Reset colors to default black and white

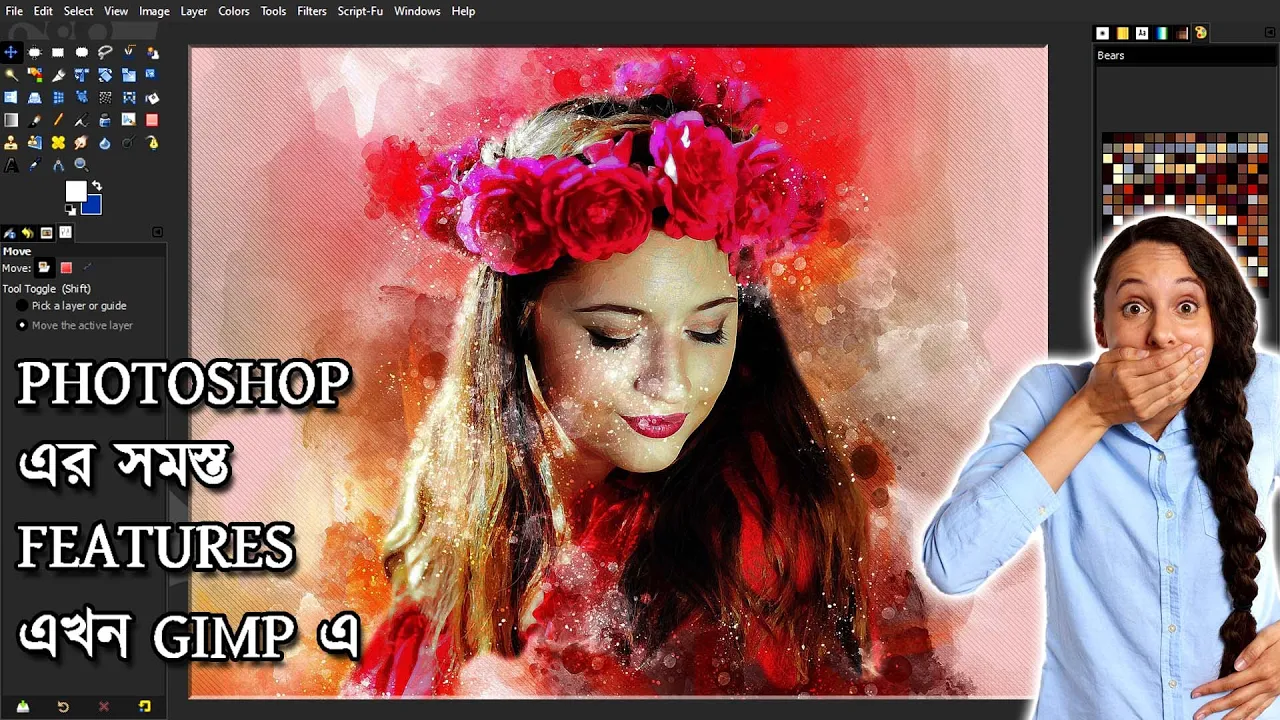click(70, 209)
